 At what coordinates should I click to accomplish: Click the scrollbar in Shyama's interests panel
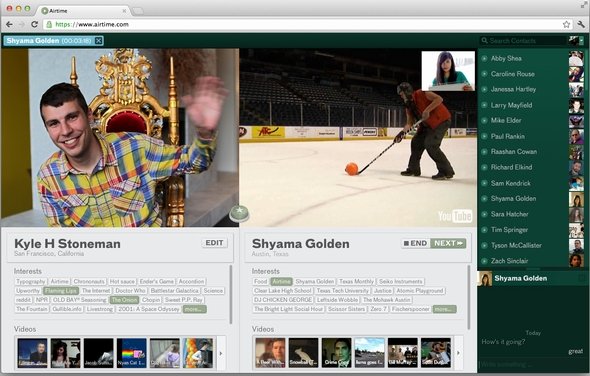[468, 297]
